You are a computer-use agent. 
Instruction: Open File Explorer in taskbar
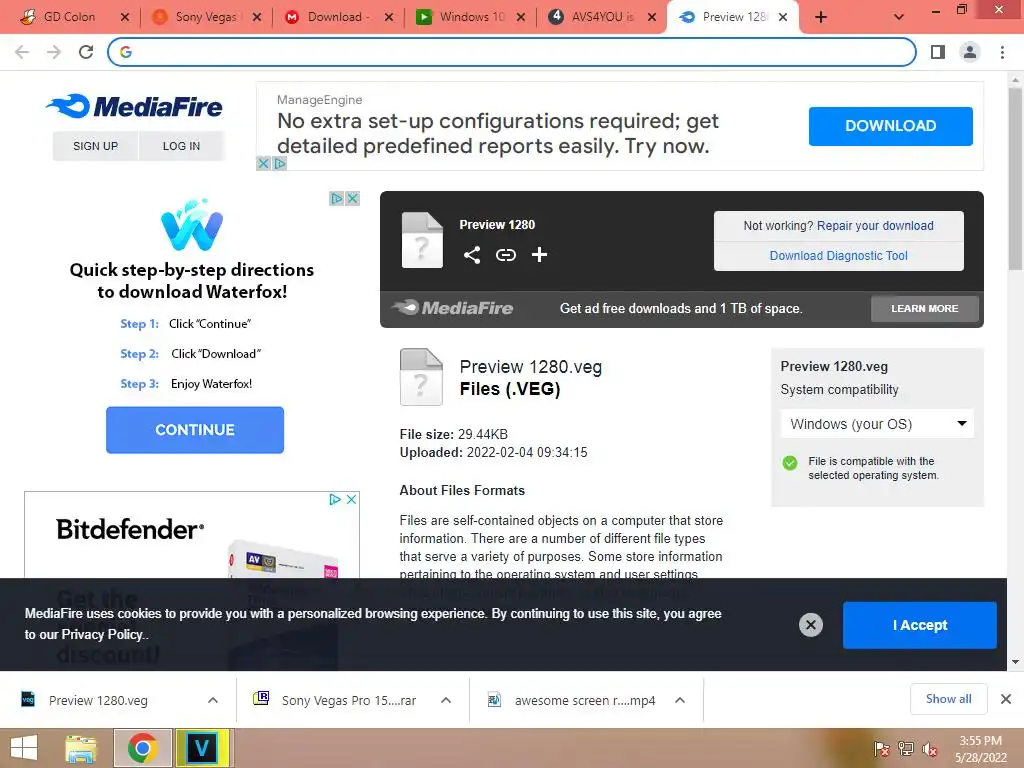click(81, 749)
